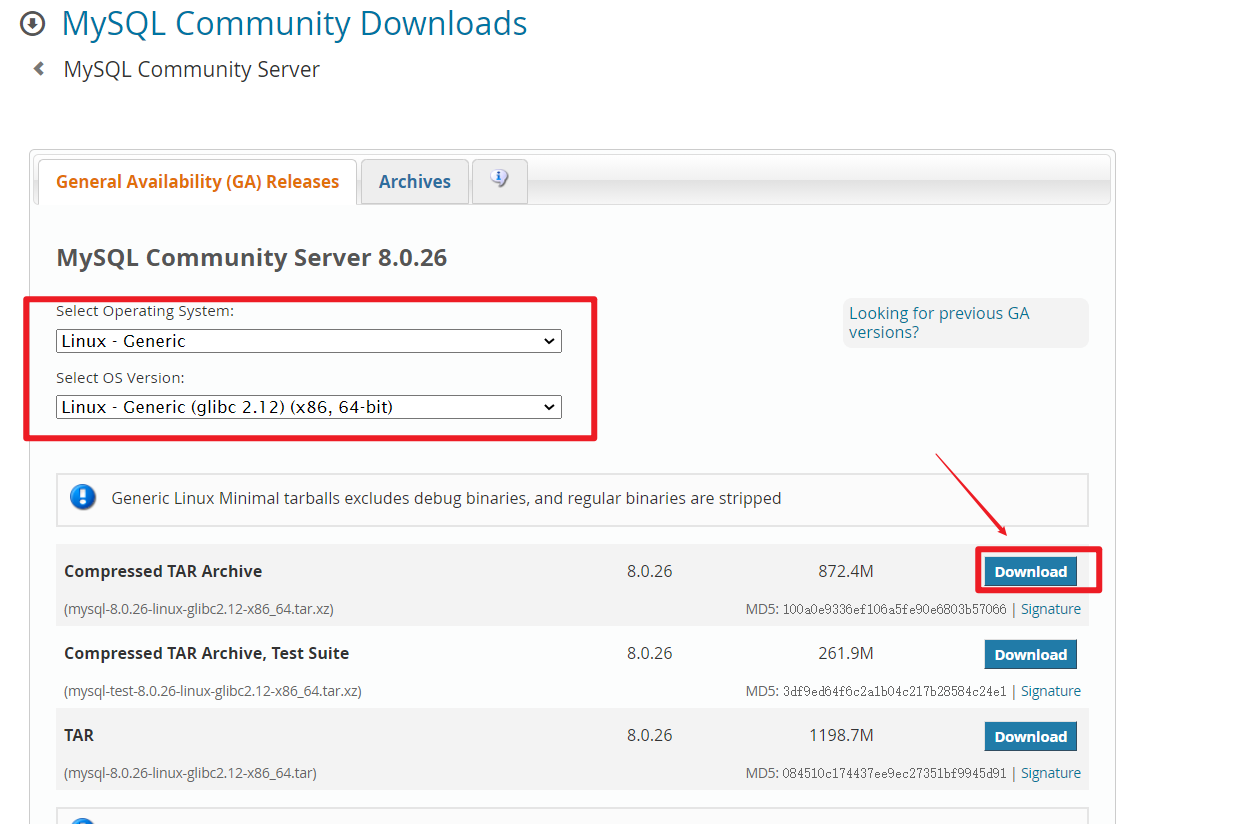1235x824 pixels.
Task: Click version 8.0.26 in the Test Suite row
Action: pos(650,654)
